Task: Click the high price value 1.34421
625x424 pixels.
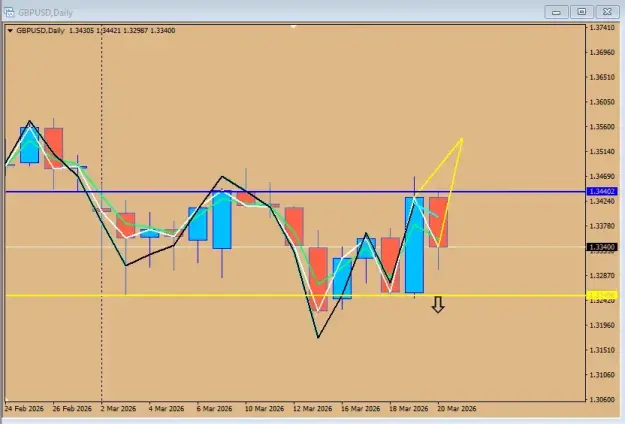Action: (x=109, y=31)
